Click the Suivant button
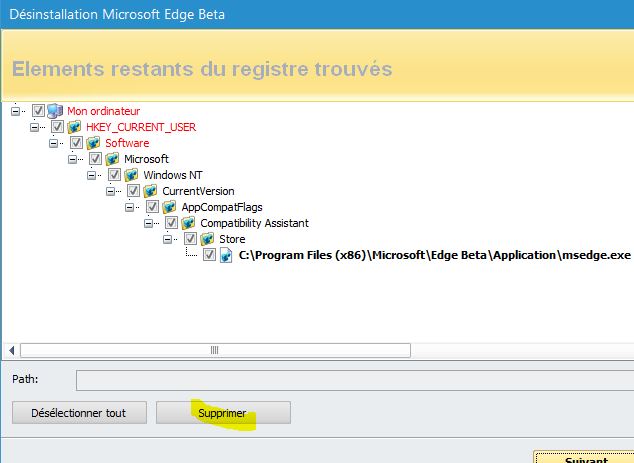The height and width of the screenshot is (463, 634). (585, 457)
